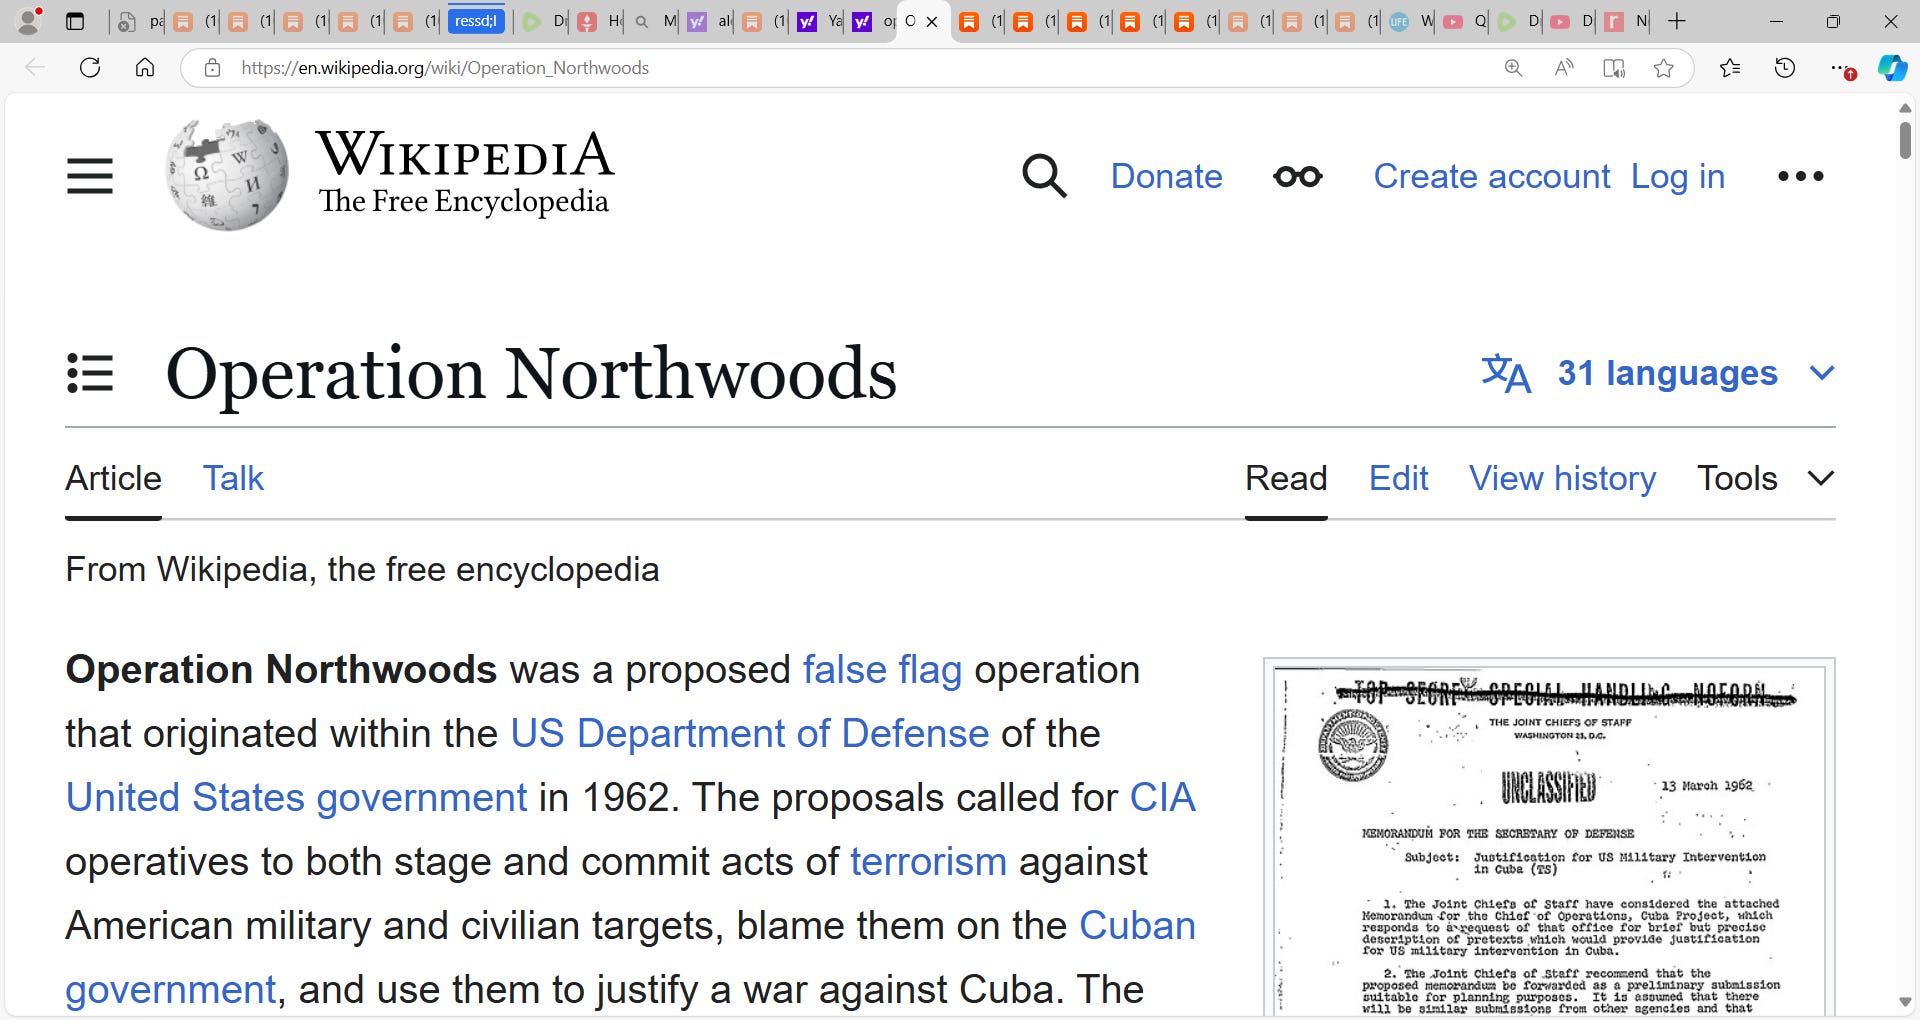Enter Immersive Reader mode
This screenshot has width=1920, height=1020.
point(1614,68)
